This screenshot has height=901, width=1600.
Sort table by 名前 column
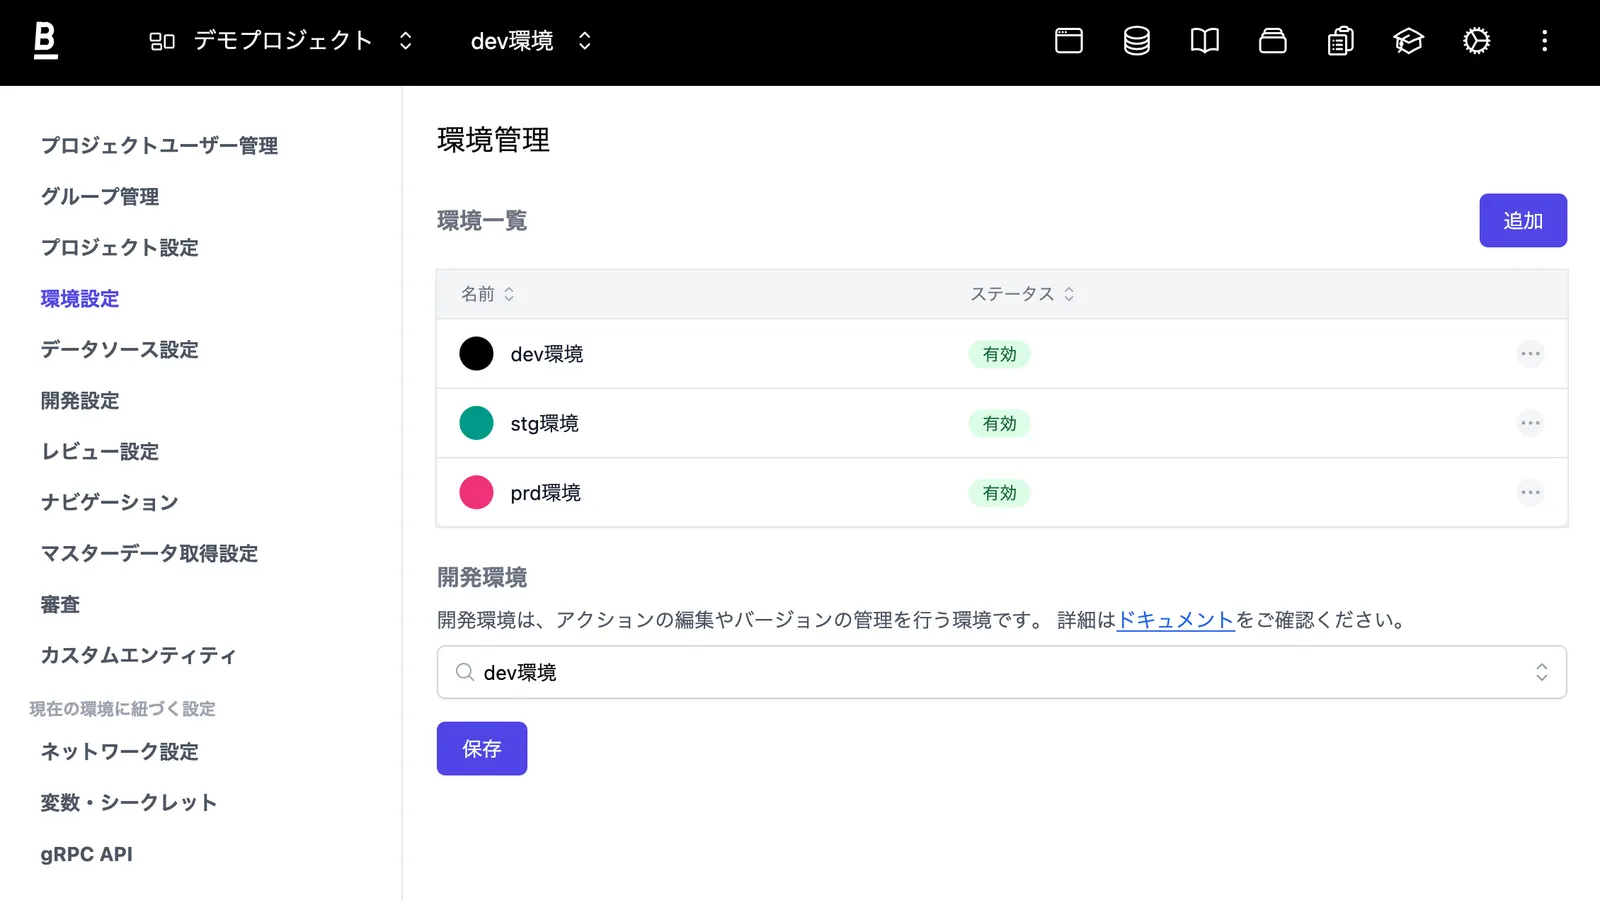[488, 294]
